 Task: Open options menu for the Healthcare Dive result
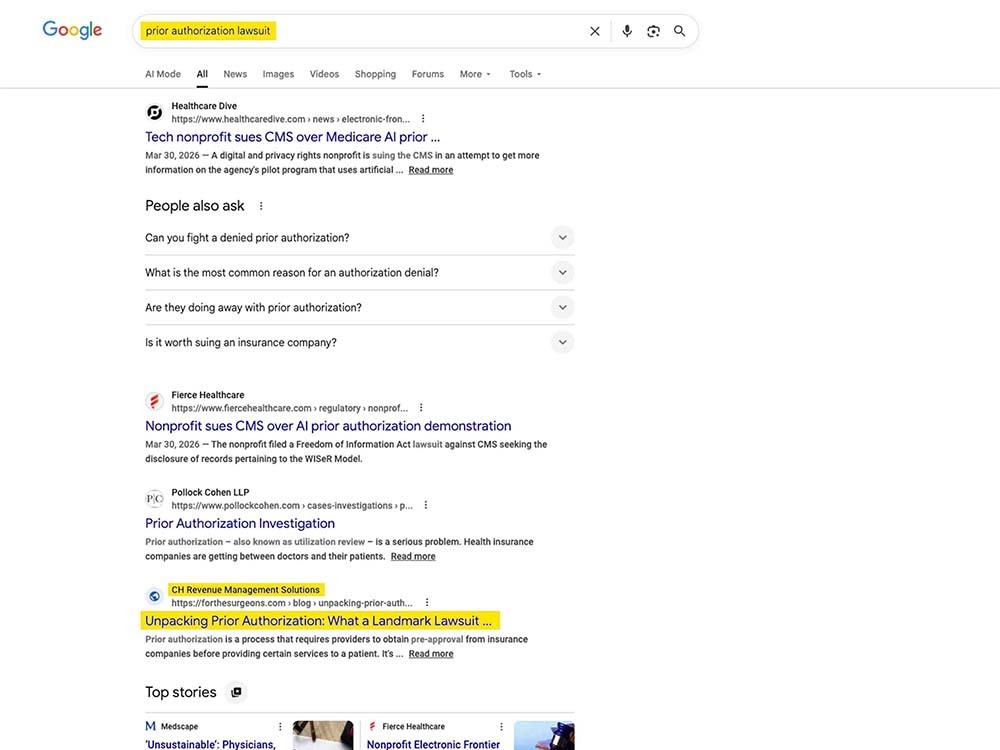423,119
